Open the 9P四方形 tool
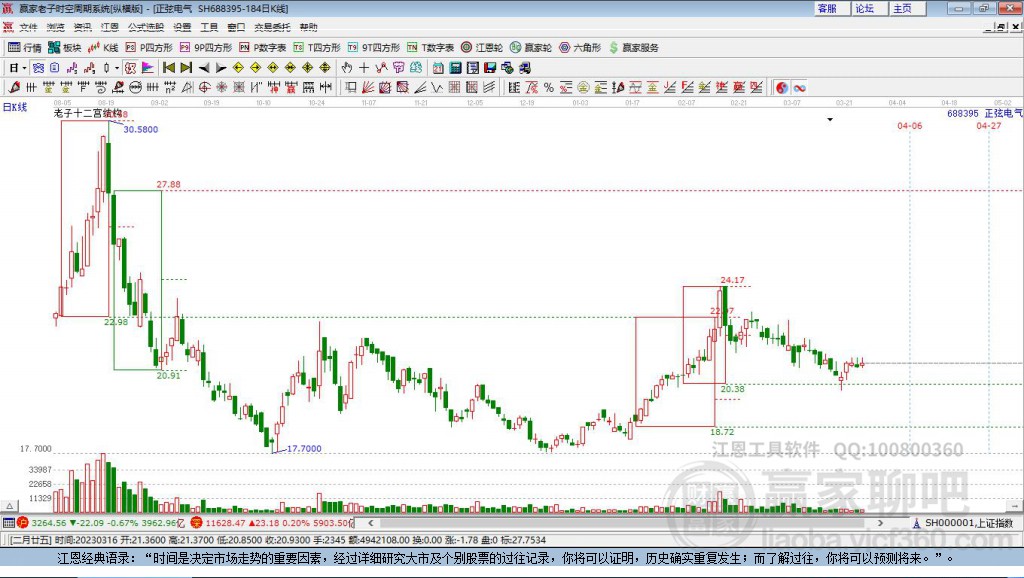The height and width of the screenshot is (578, 1024). (x=206, y=48)
